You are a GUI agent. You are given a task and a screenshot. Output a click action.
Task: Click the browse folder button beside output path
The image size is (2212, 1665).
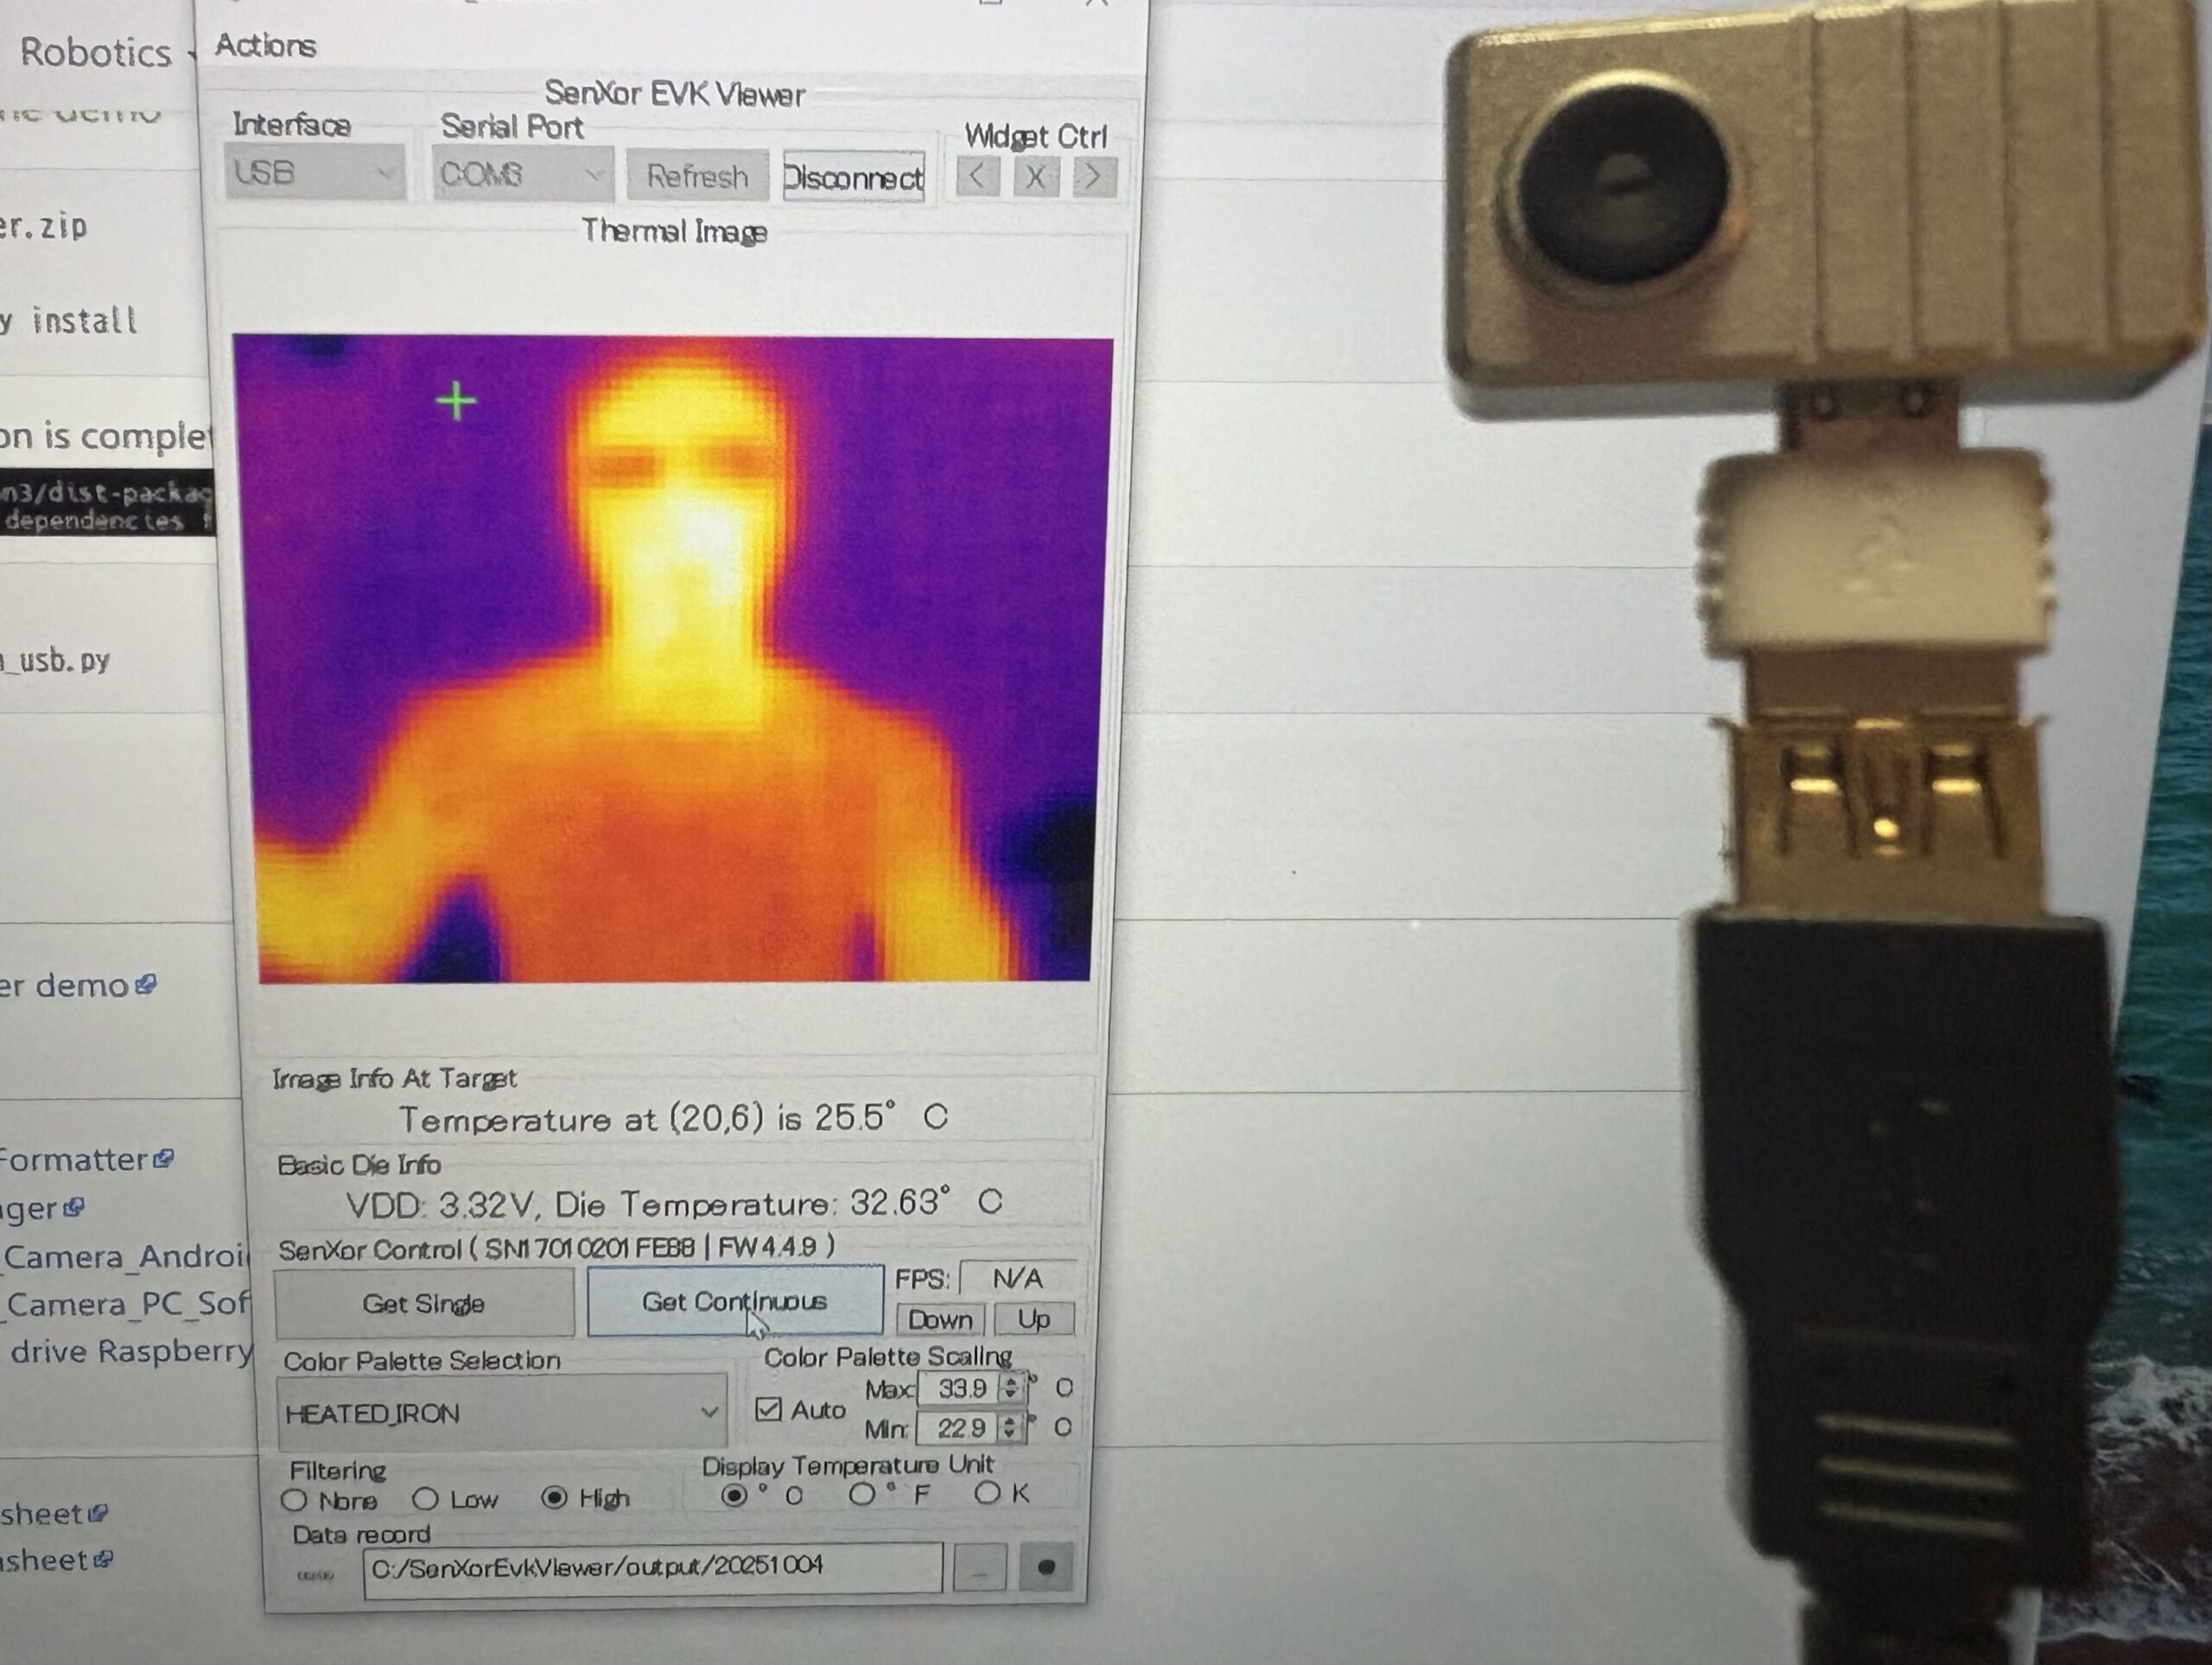pyautogui.click(x=979, y=1569)
